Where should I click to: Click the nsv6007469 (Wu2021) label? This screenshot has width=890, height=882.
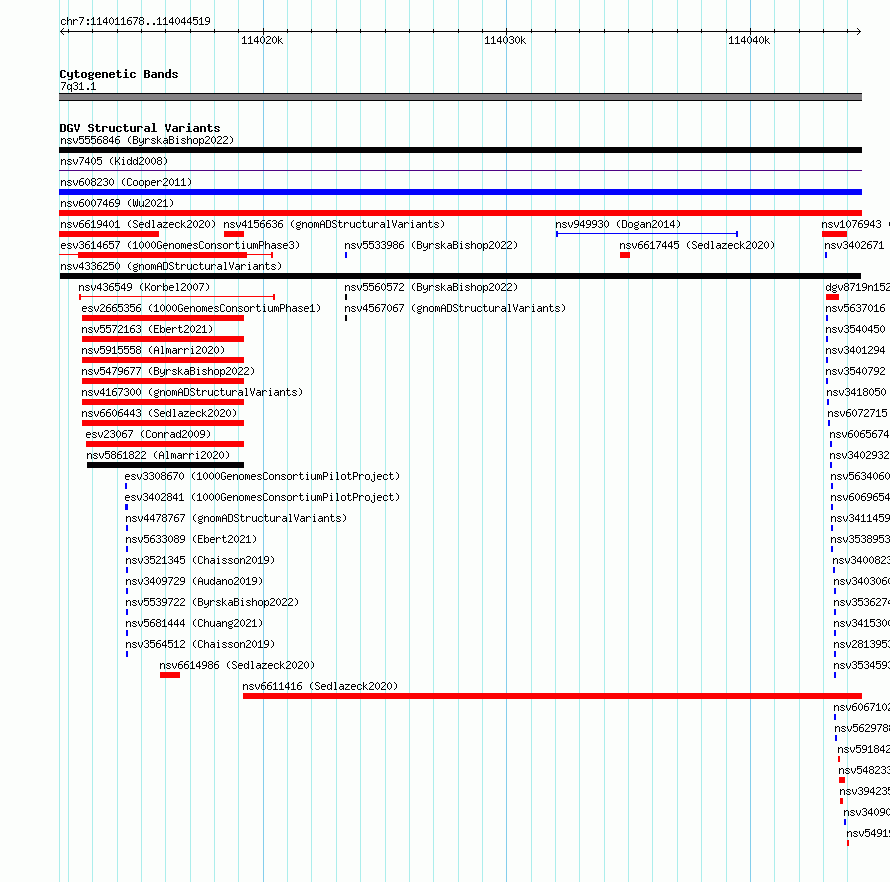(117, 203)
